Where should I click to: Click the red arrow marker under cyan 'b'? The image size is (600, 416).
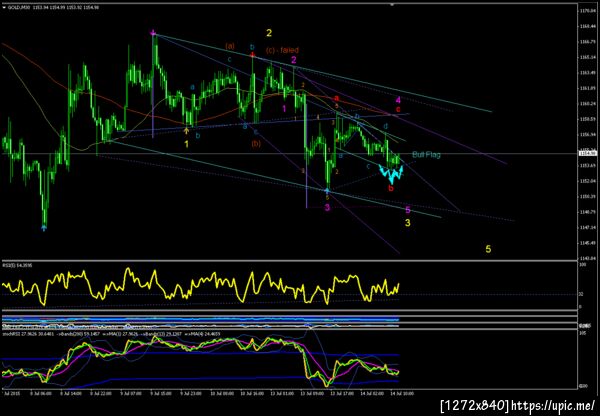252,55
